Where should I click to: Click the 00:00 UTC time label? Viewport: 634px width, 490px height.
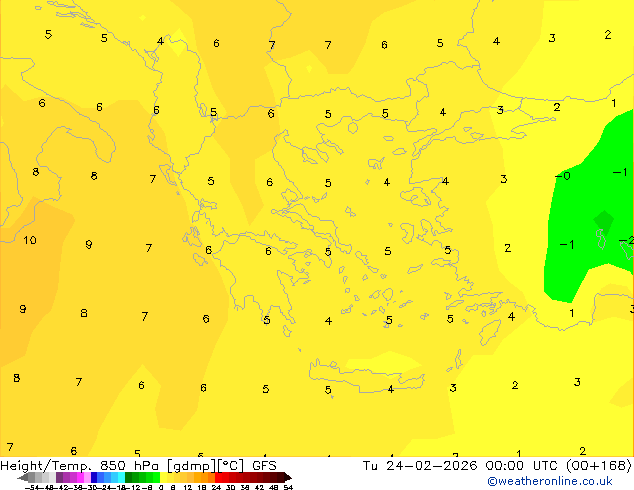coord(521,466)
